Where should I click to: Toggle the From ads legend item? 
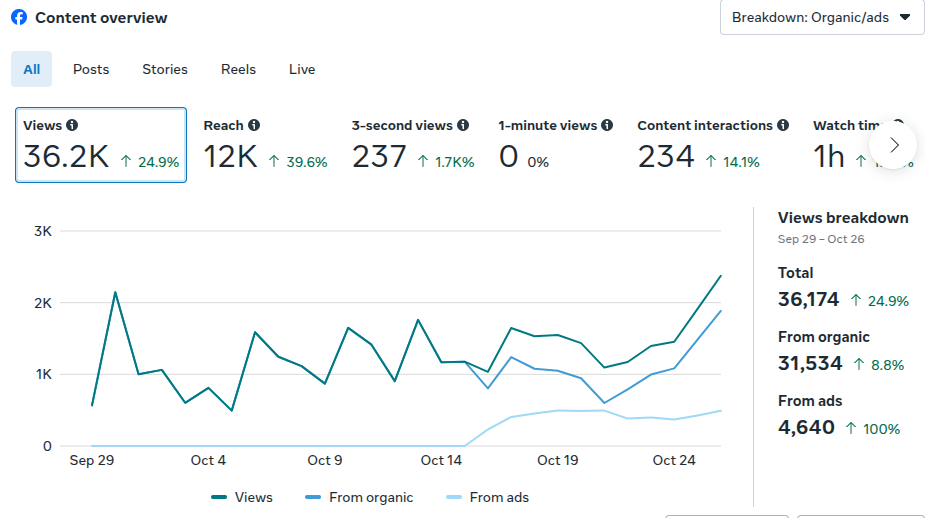(487, 497)
